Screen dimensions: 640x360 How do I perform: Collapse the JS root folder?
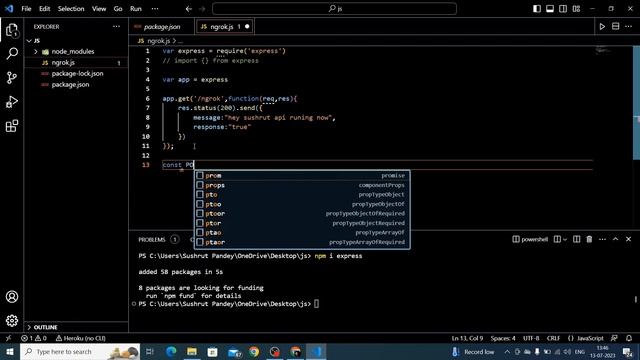point(37,40)
